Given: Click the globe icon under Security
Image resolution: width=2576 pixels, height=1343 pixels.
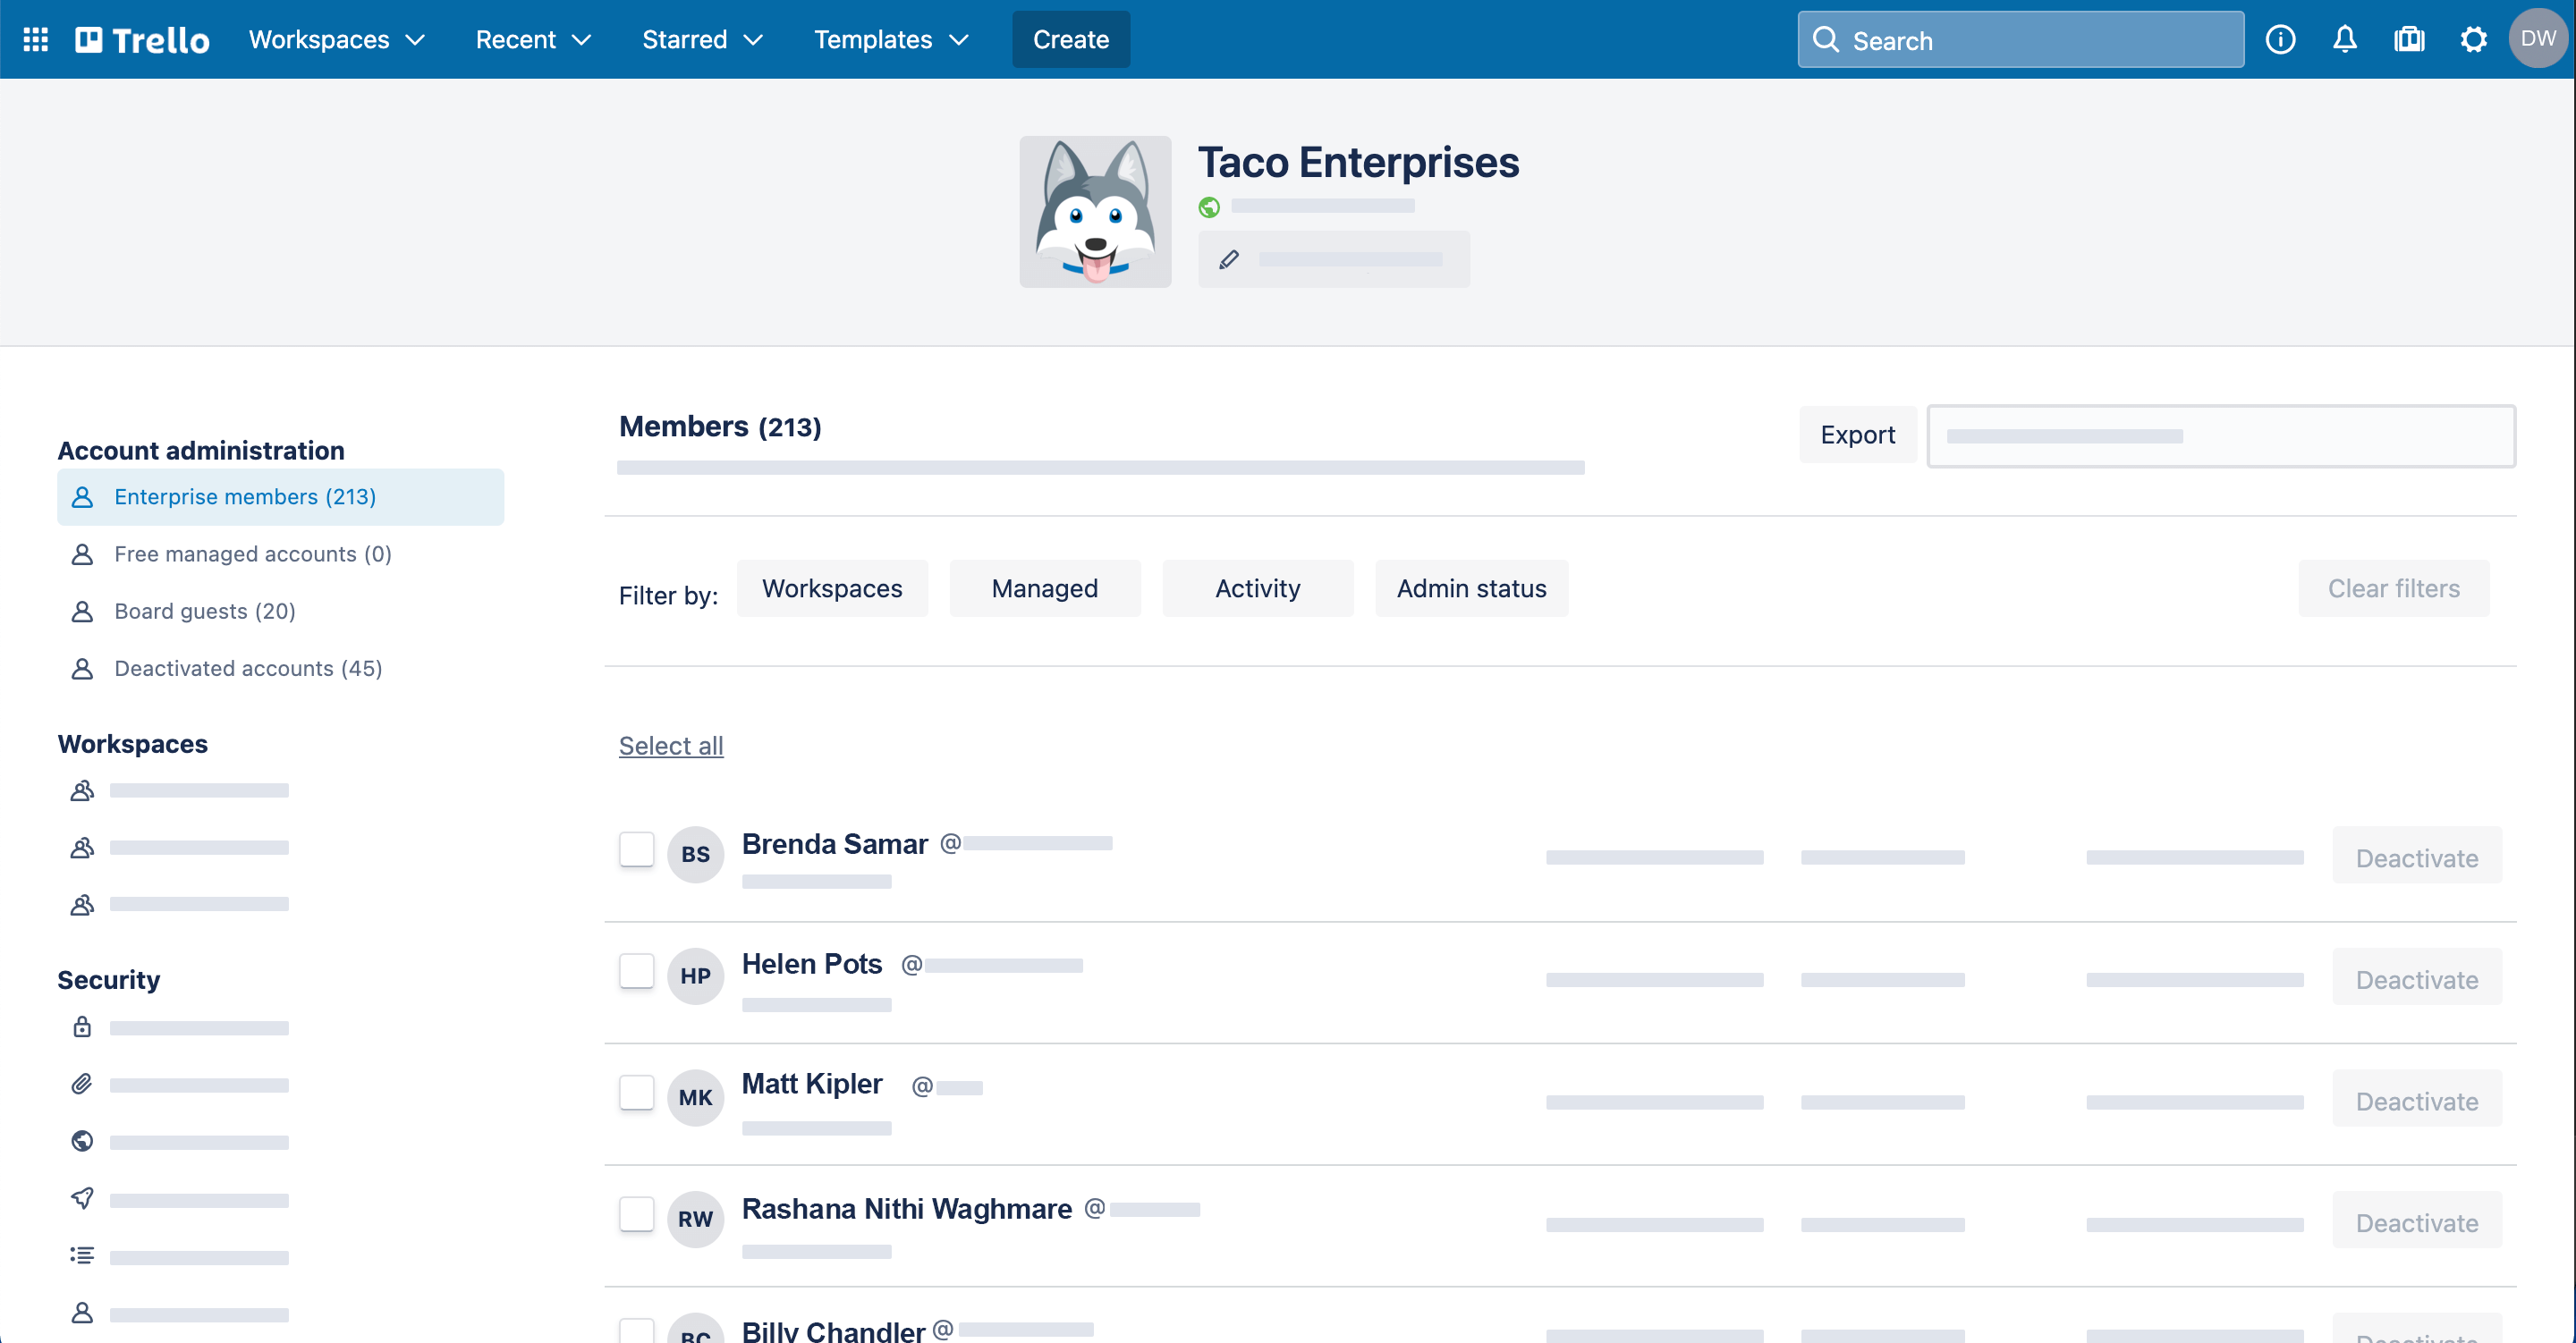Looking at the screenshot, I should pos(81,1140).
